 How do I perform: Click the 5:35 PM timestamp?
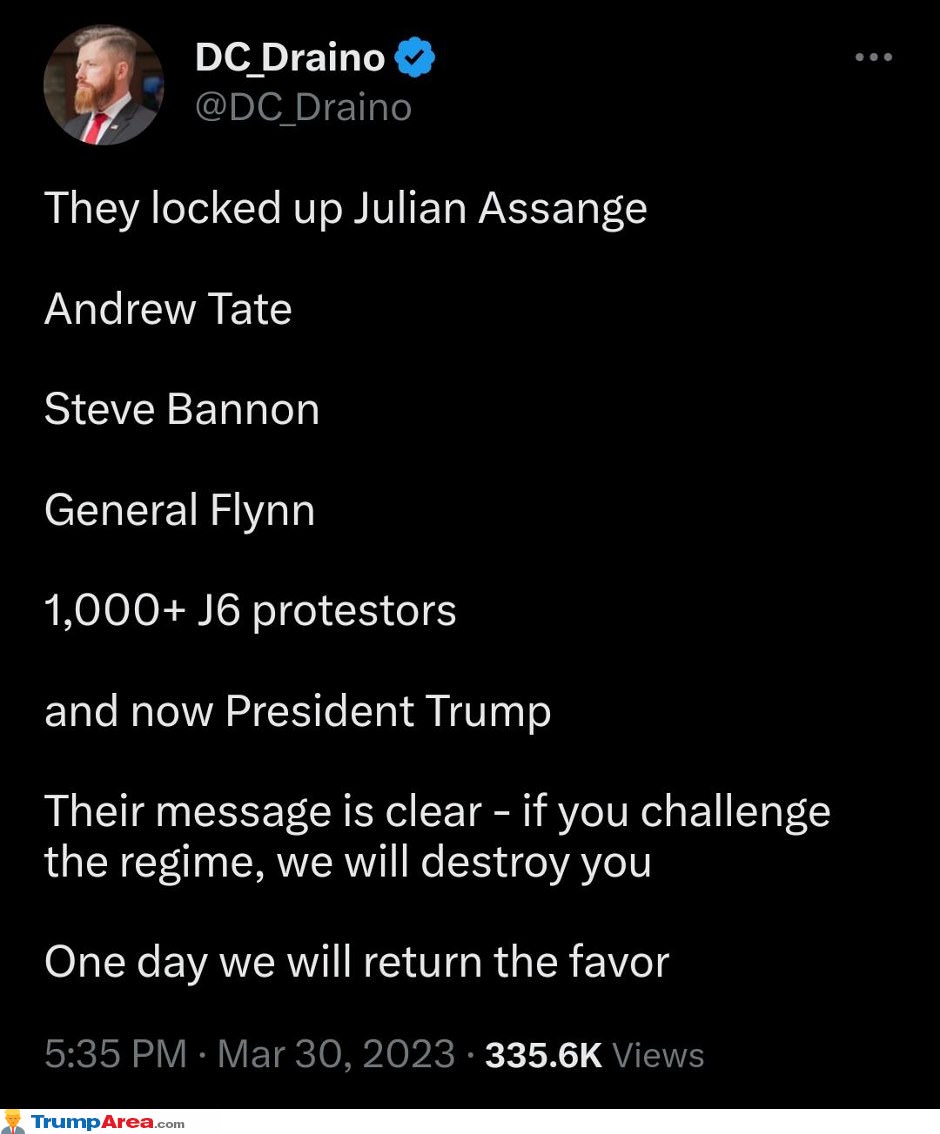116,1053
